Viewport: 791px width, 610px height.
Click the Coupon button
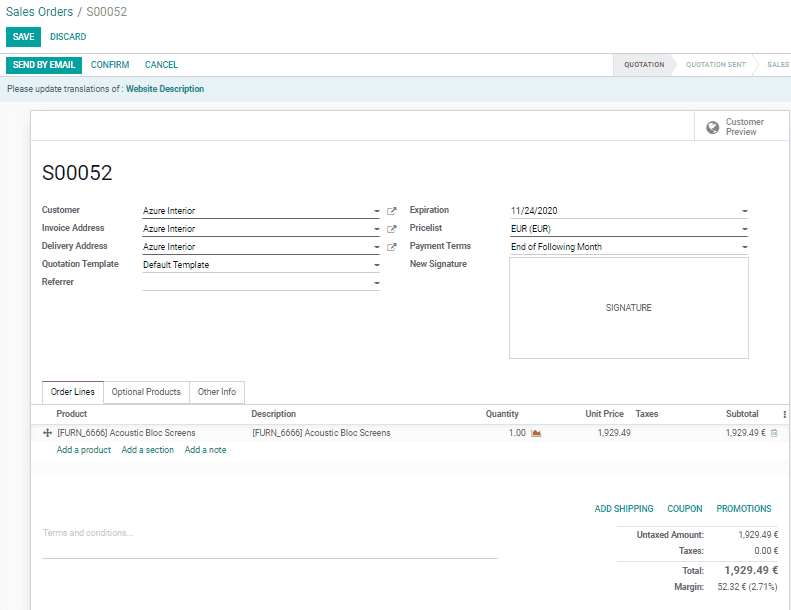click(x=685, y=509)
